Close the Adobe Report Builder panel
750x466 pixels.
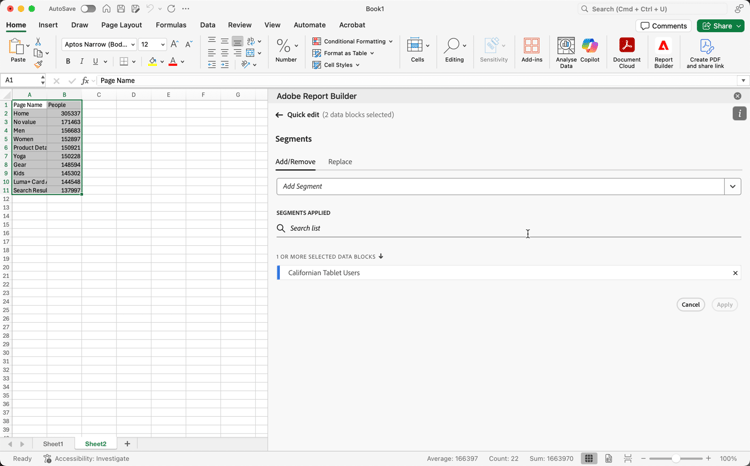[x=737, y=96]
